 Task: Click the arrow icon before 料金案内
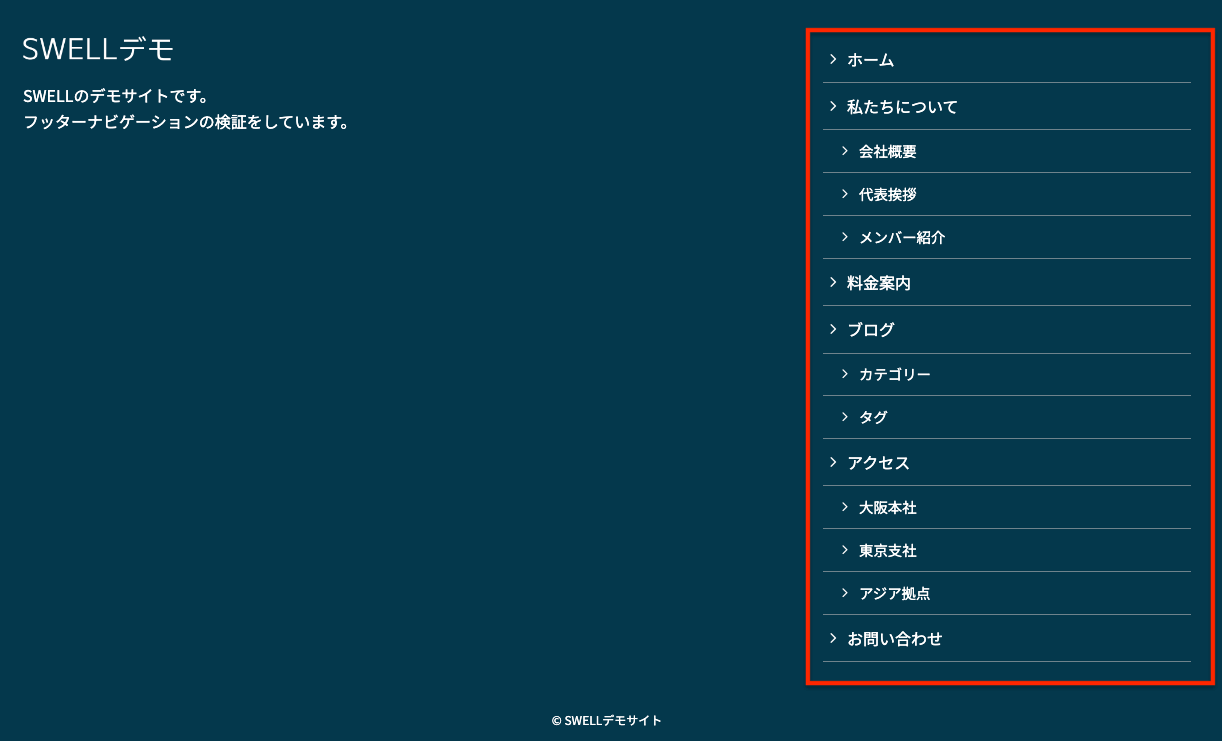[x=834, y=282]
